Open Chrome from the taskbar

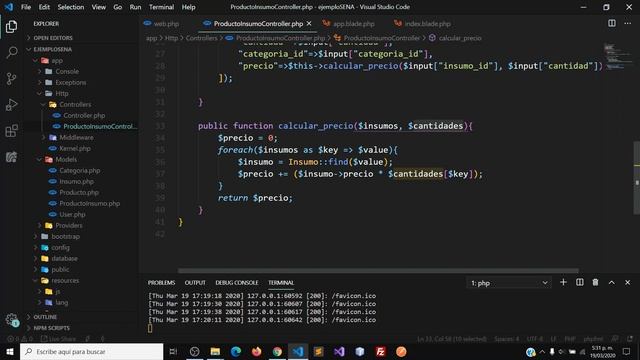point(277,351)
